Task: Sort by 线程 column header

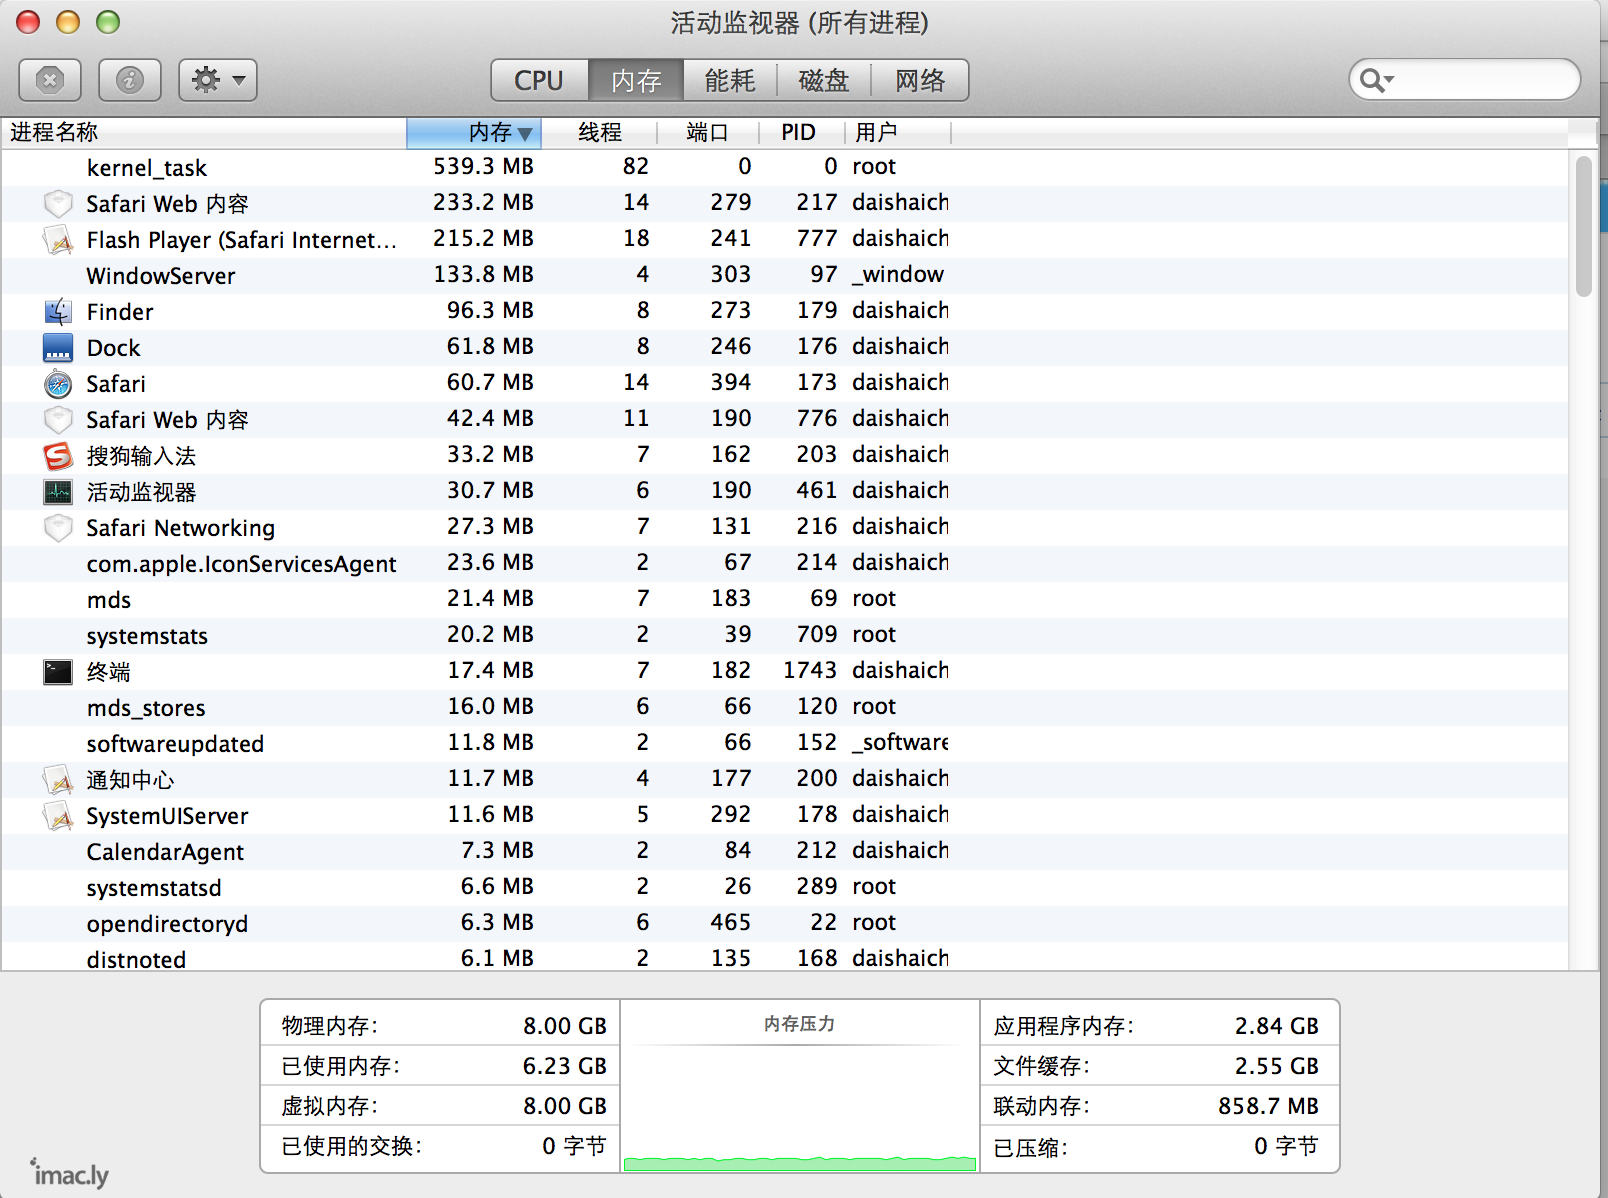Action: pyautogui.click(x=600, y=133)
